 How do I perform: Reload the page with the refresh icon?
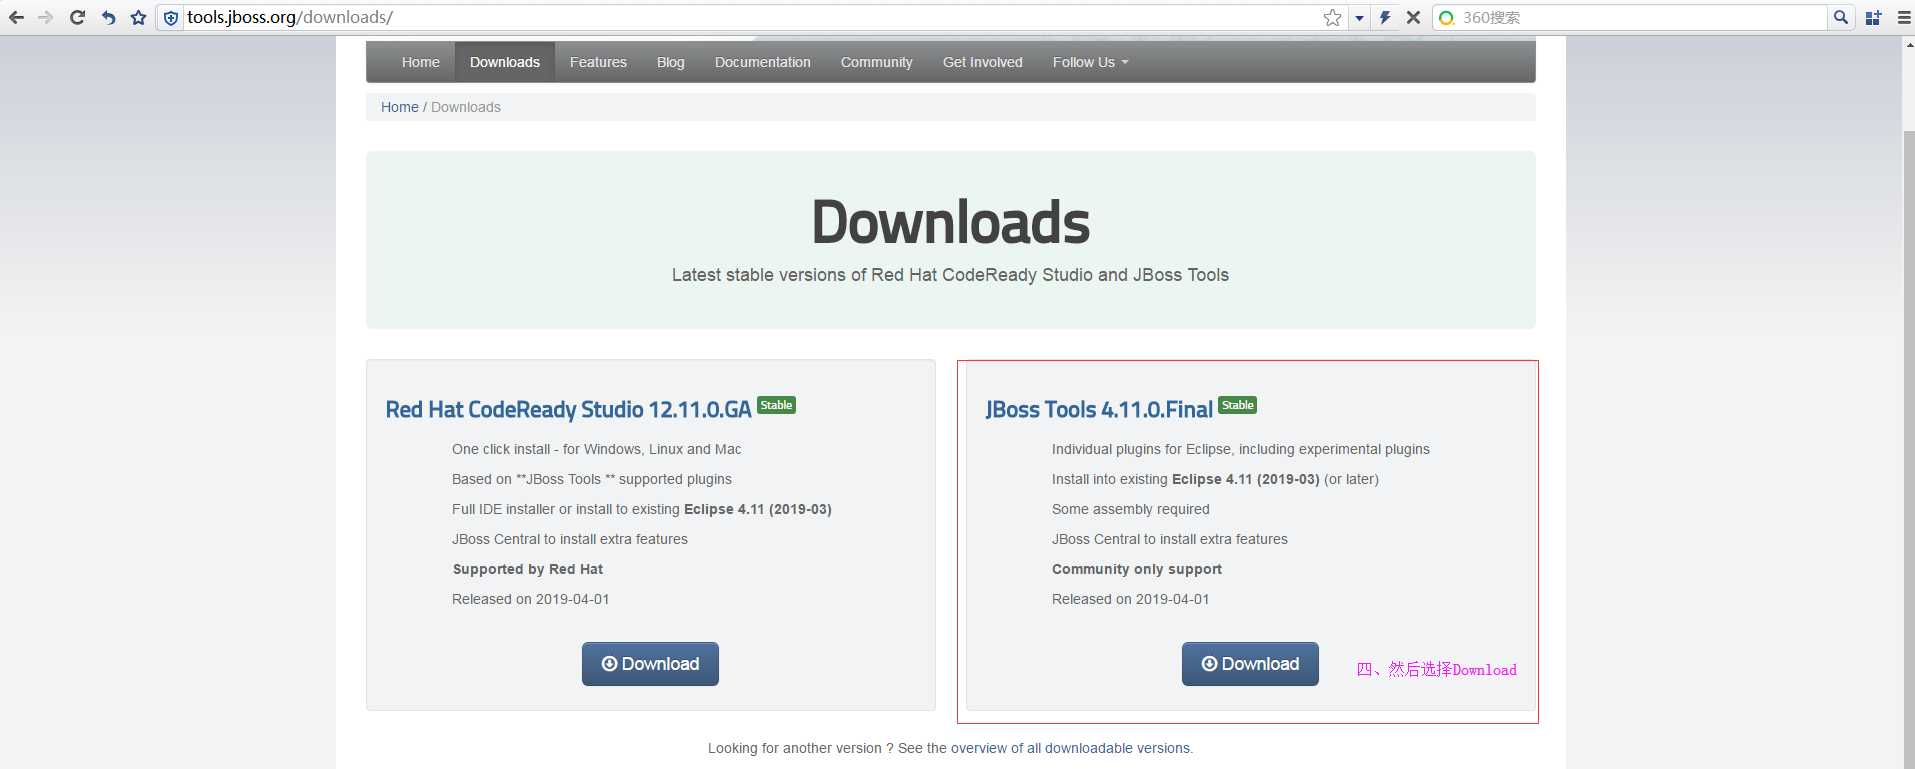77,17
